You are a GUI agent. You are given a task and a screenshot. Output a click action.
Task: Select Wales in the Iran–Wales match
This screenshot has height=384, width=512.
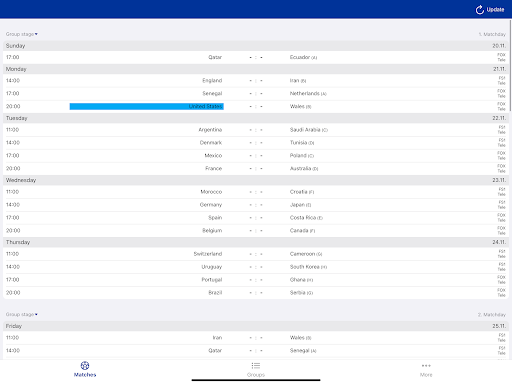[297, 338]
